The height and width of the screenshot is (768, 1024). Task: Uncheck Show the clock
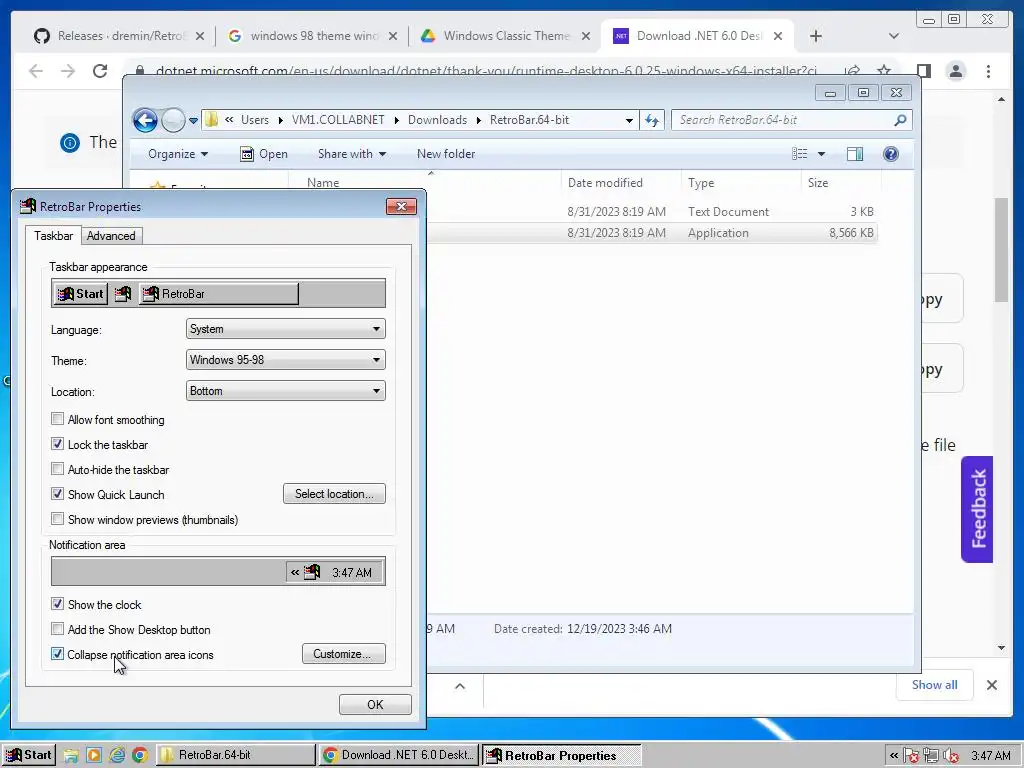tap(57, 604)
